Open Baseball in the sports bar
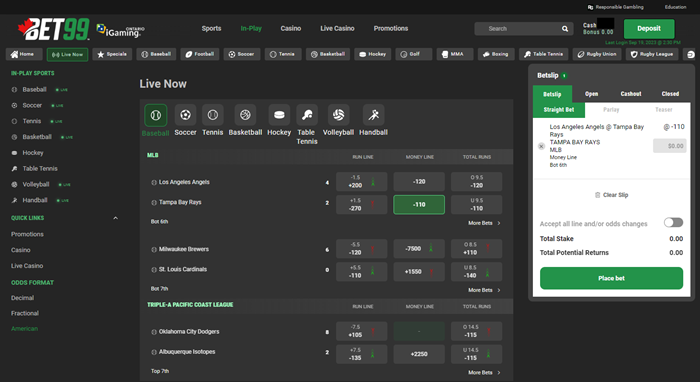Image resolution: width=700 pixels, height=382 pixels. click(156, 54)
